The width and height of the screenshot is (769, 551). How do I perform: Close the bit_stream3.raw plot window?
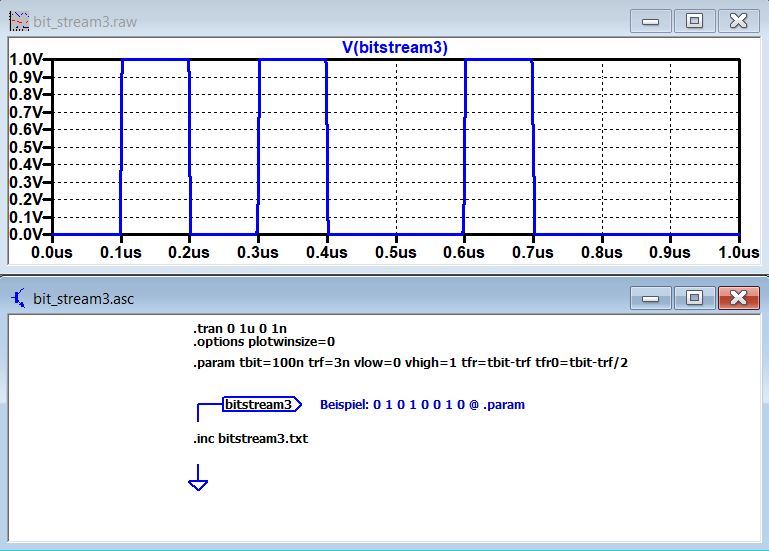[738, 21]
